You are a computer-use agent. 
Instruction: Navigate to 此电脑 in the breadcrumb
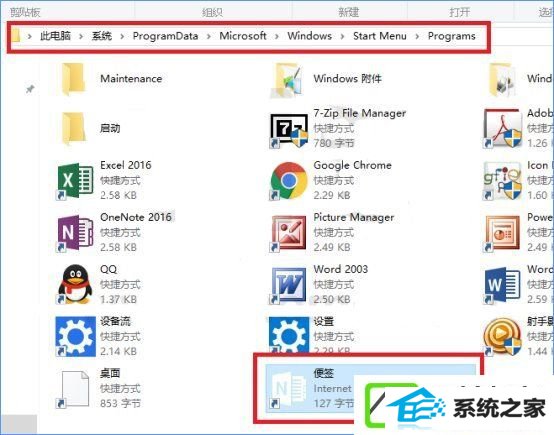pos(55,36)
